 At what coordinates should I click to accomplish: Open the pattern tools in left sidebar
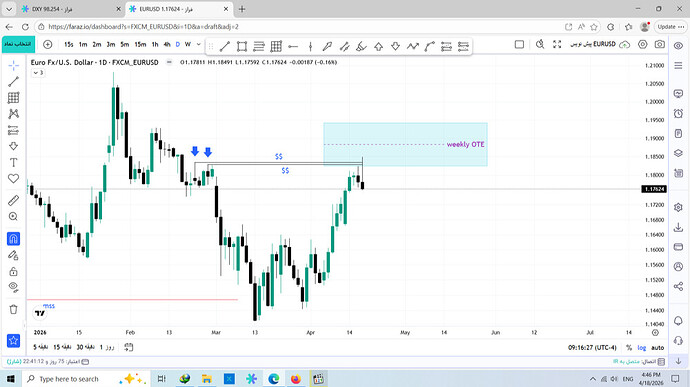coord(13,114)
